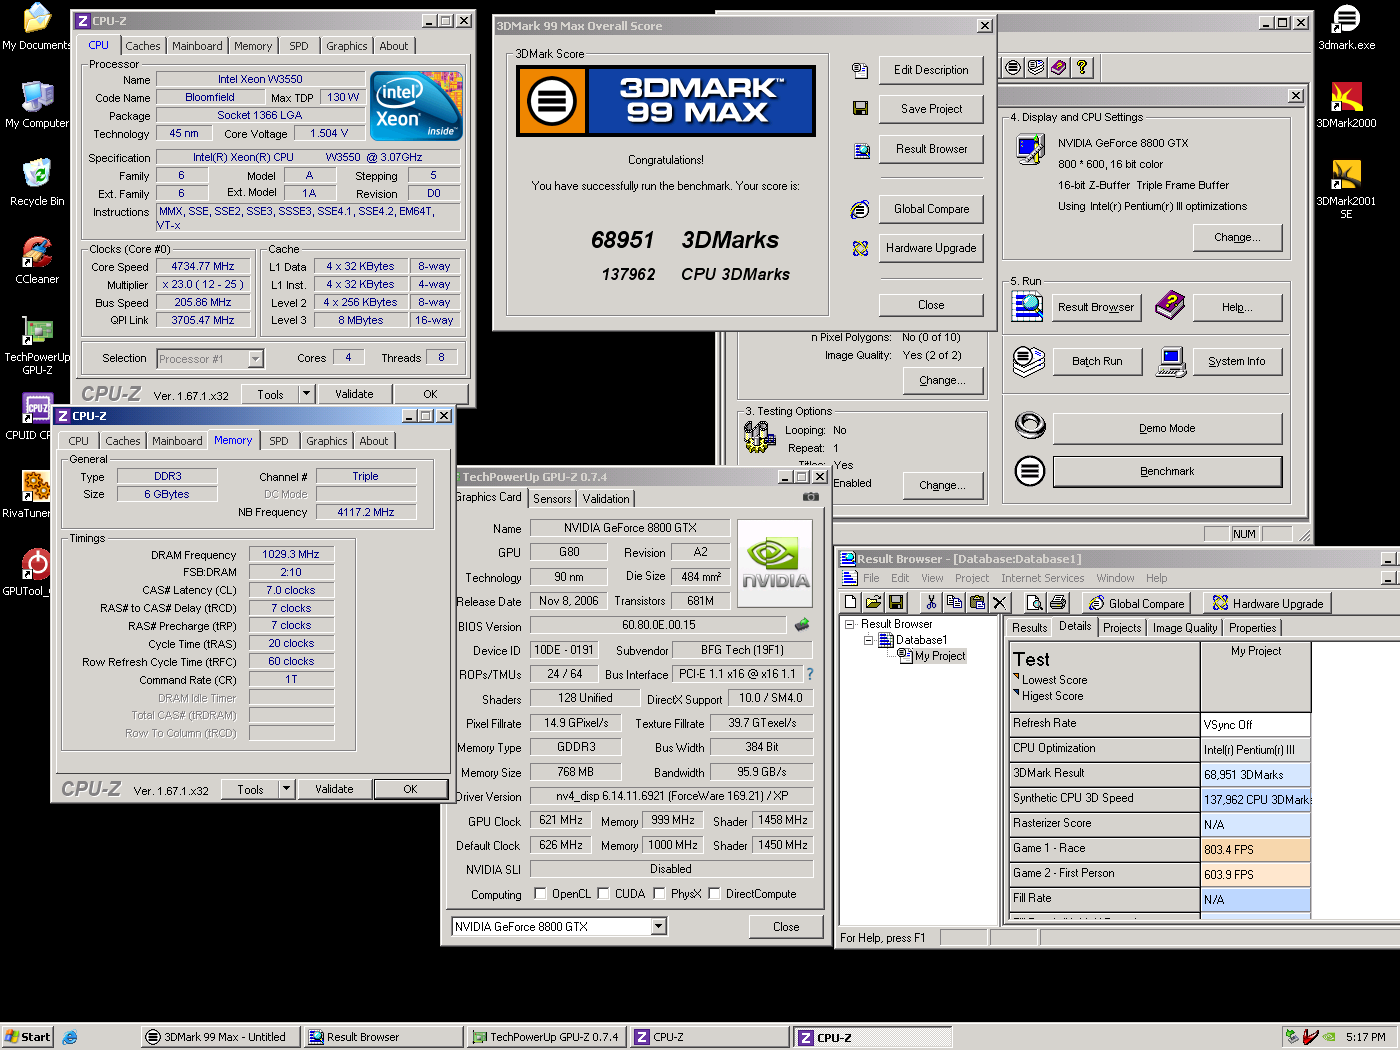The image size is (1400, 1050).
Task: Click the Edit Description icon in score dialog
Action: click(860, 70)
